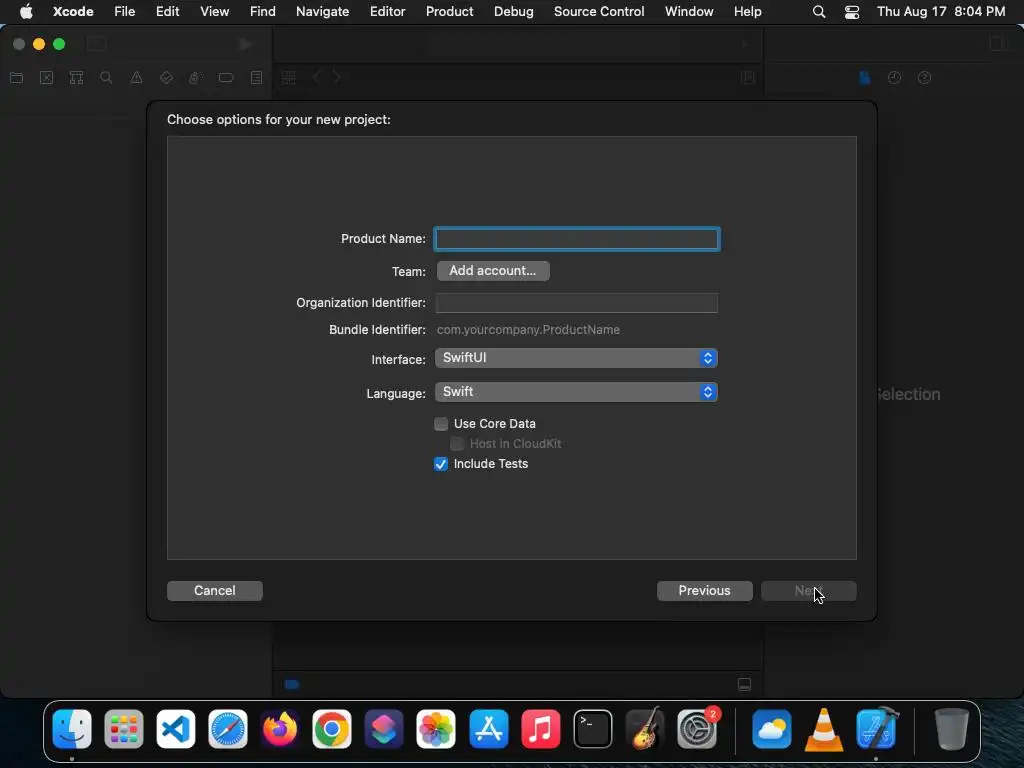Open the Help menu
Screen dimensions: 1024x768
point(747,11)
